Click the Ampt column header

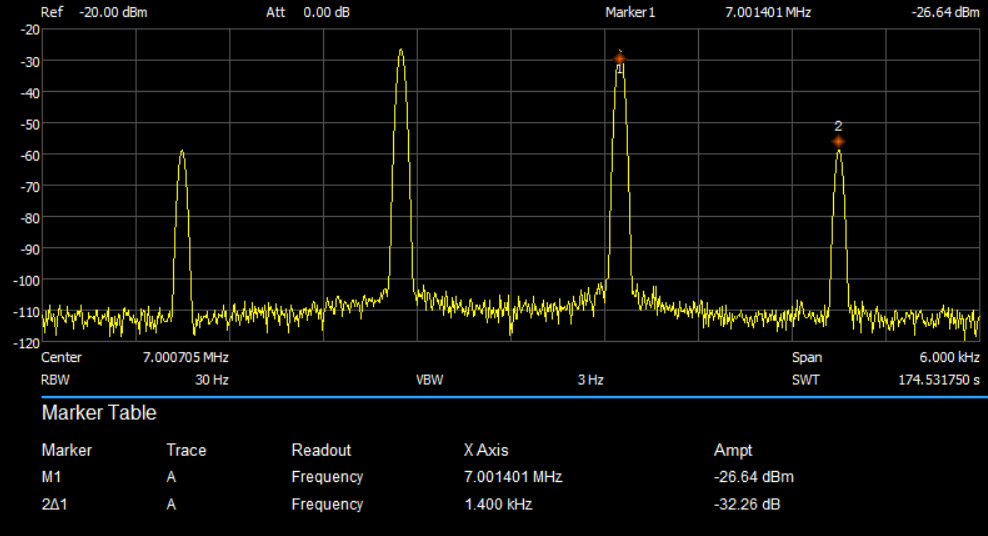pyautogui.click(x=733, y=450)
